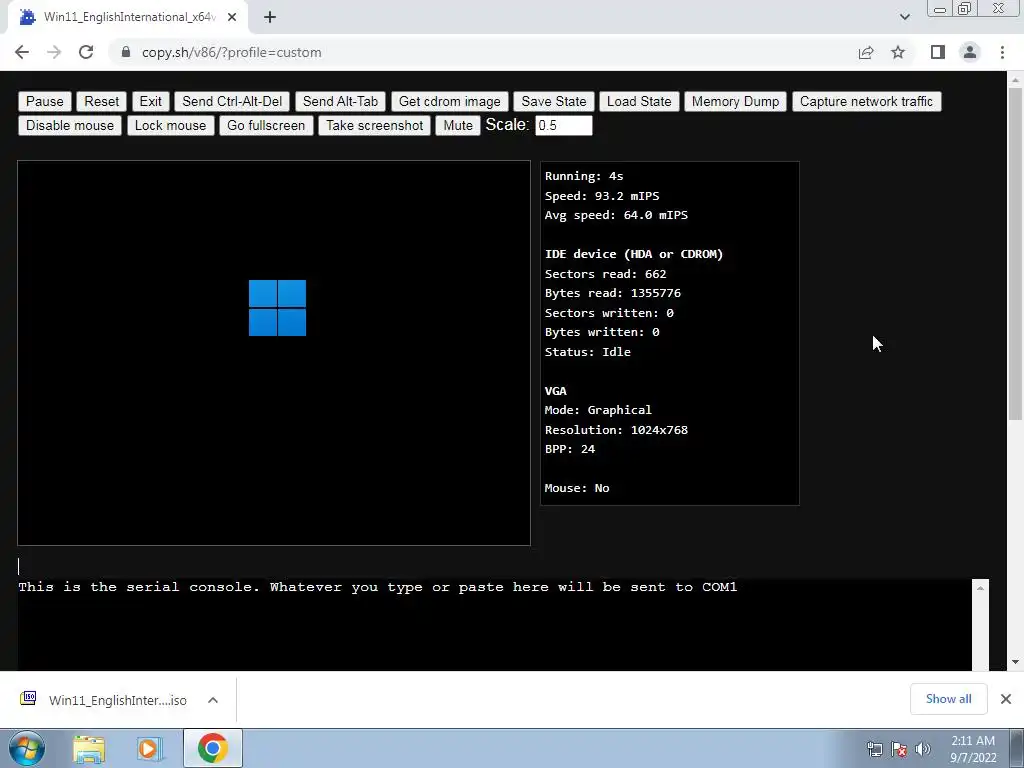Screen dimensions: 1024x768
Task: Send Ctrl-Alt-Del to the emulator
Action: tap(232, 101)
